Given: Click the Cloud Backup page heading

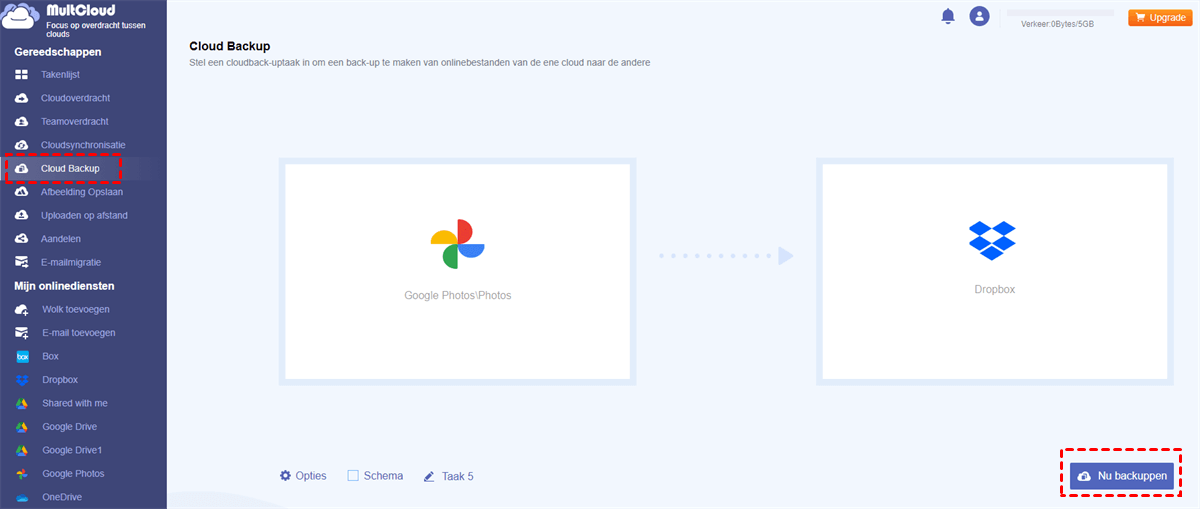Looking at the screenshot, I should pos(230,46).
